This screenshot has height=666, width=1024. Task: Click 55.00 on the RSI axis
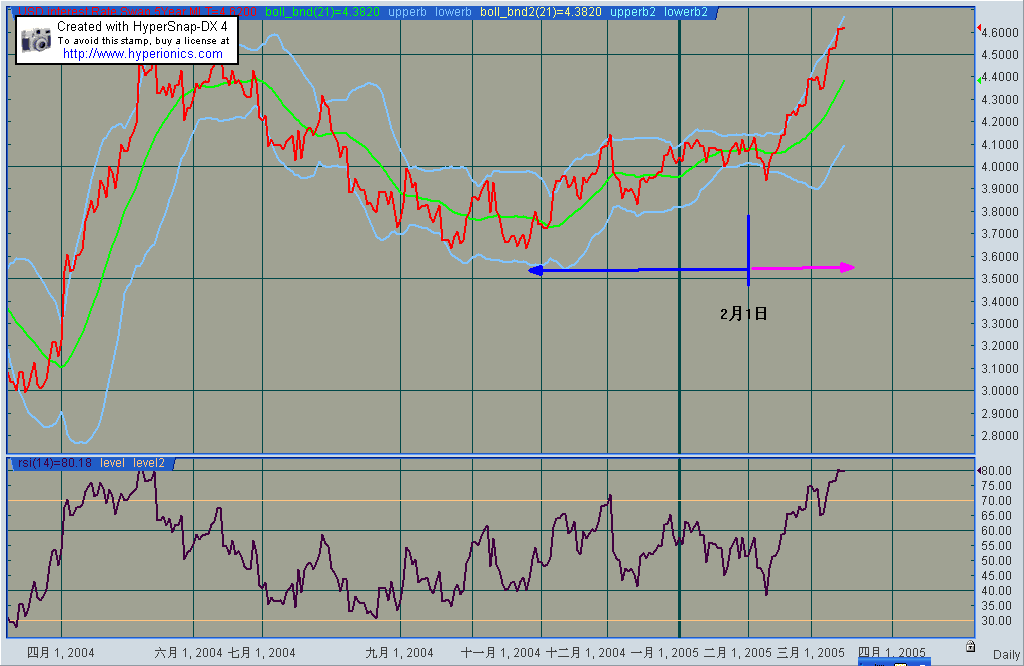(x=997, y=545)
